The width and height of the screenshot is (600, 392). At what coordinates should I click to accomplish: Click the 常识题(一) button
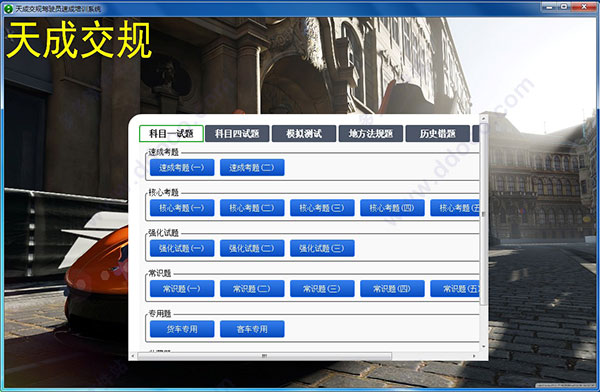point(182,289)
